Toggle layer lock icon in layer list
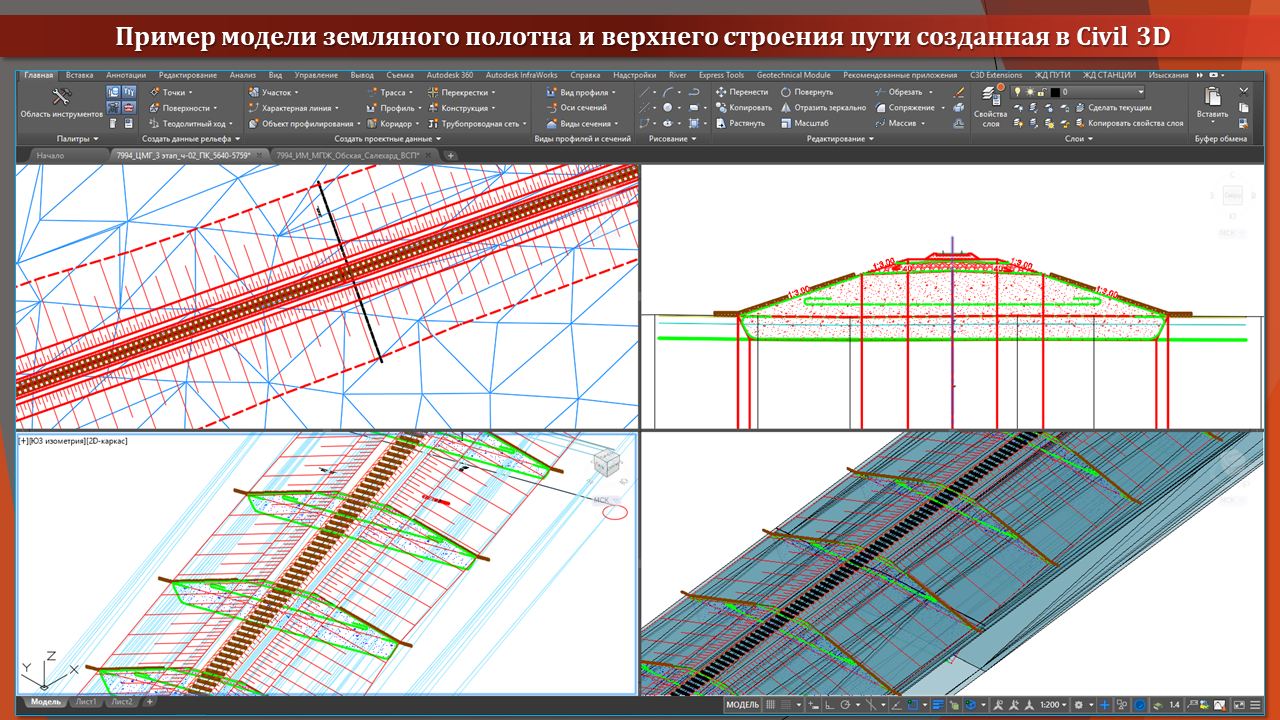The height and width of the screenshot is (720, 1280). coord(1042,92)
